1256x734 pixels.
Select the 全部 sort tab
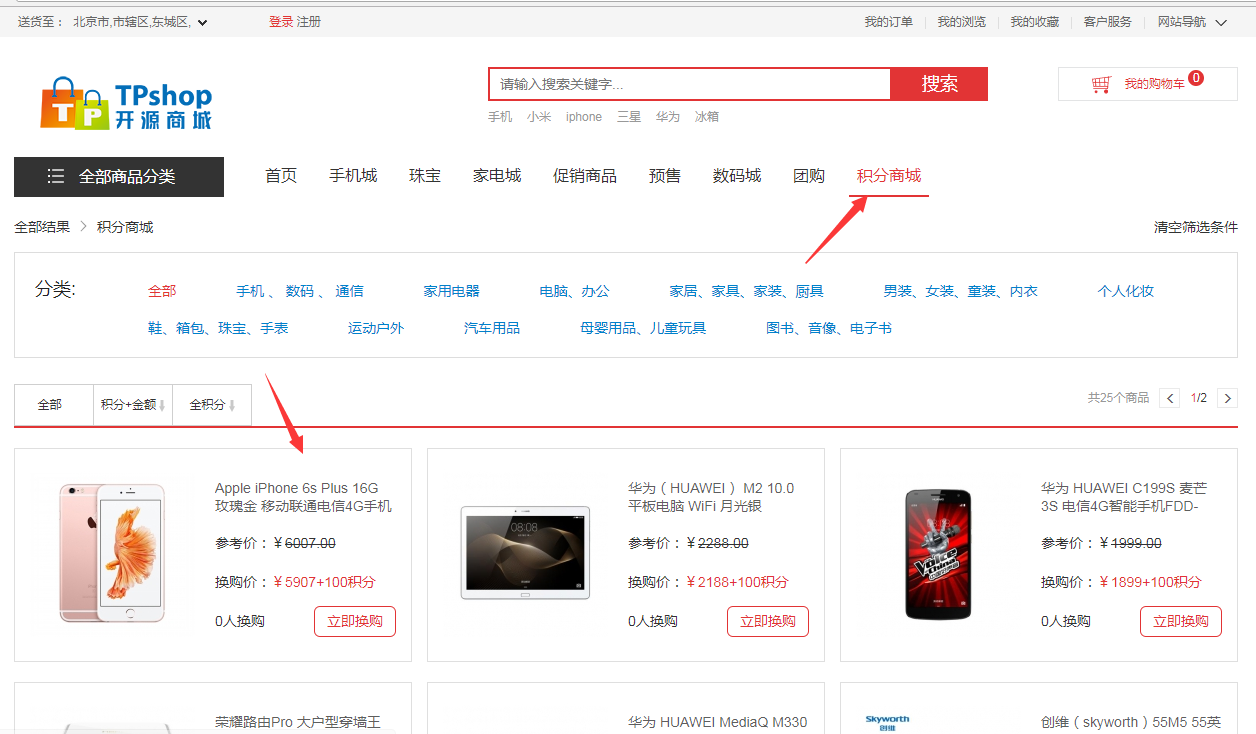50,405
